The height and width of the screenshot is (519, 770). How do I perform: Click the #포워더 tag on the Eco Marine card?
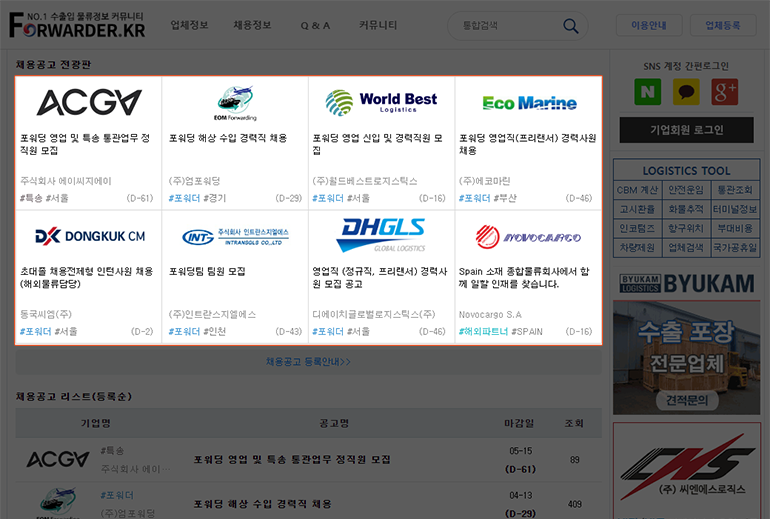point(474,198)
